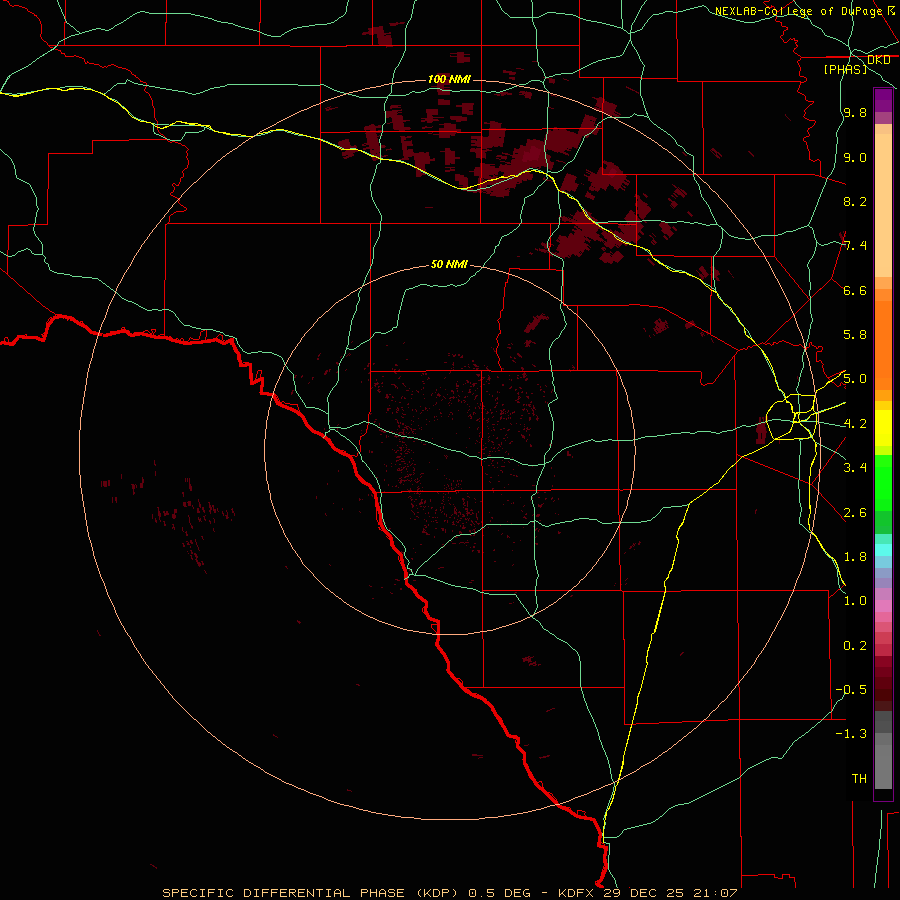Click the 100 NMI range ring label
The height and width of the screenshot is (900, 900).
449,79
